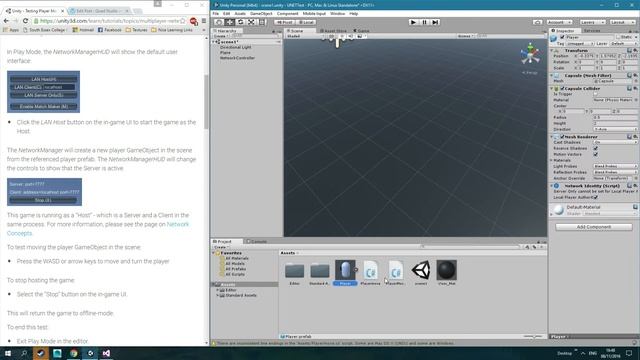Select the Move tool in Unity toolbar
The image size is (640, 360).
(x=230, y=22)
